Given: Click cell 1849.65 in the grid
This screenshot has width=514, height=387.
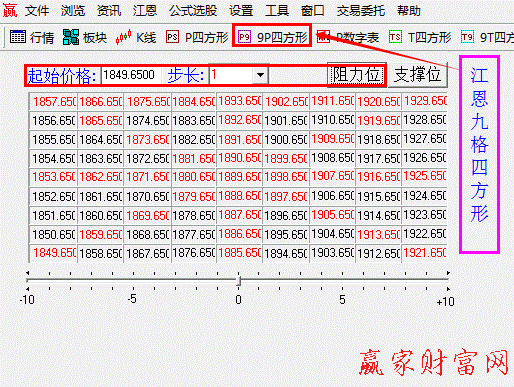Looking at the screenshot, I should coord(53,253).
